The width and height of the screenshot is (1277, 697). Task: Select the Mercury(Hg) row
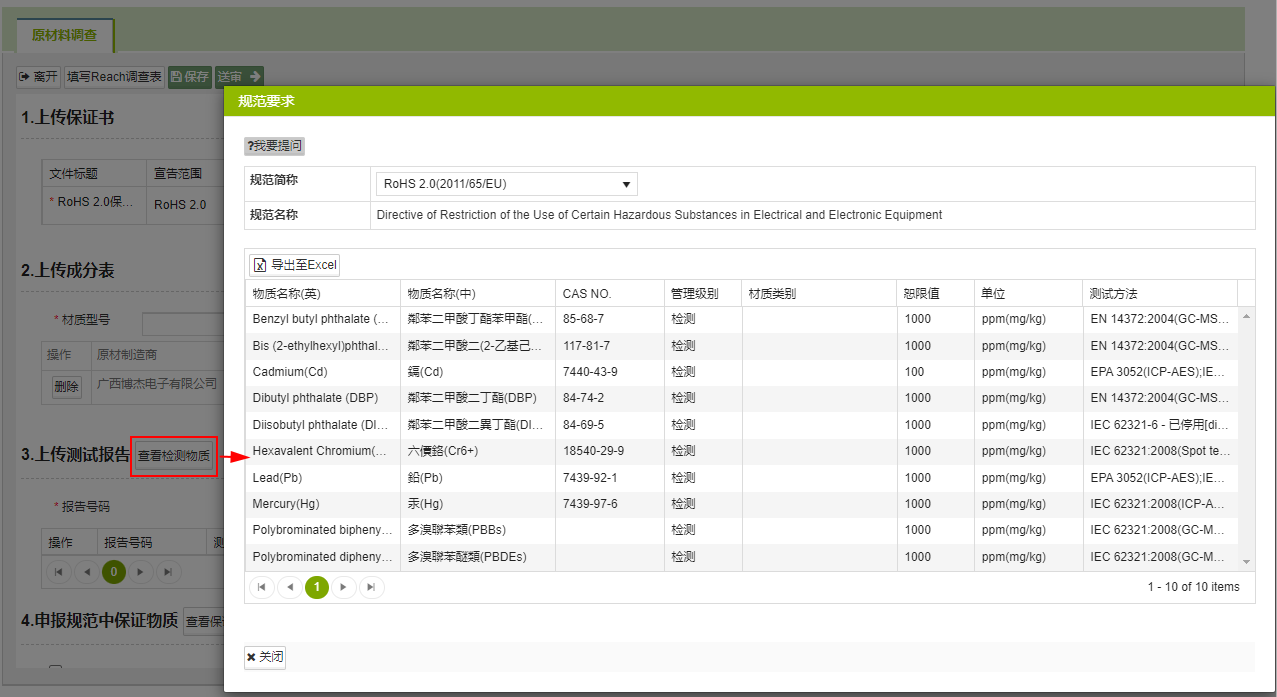(x=741, y=504)
